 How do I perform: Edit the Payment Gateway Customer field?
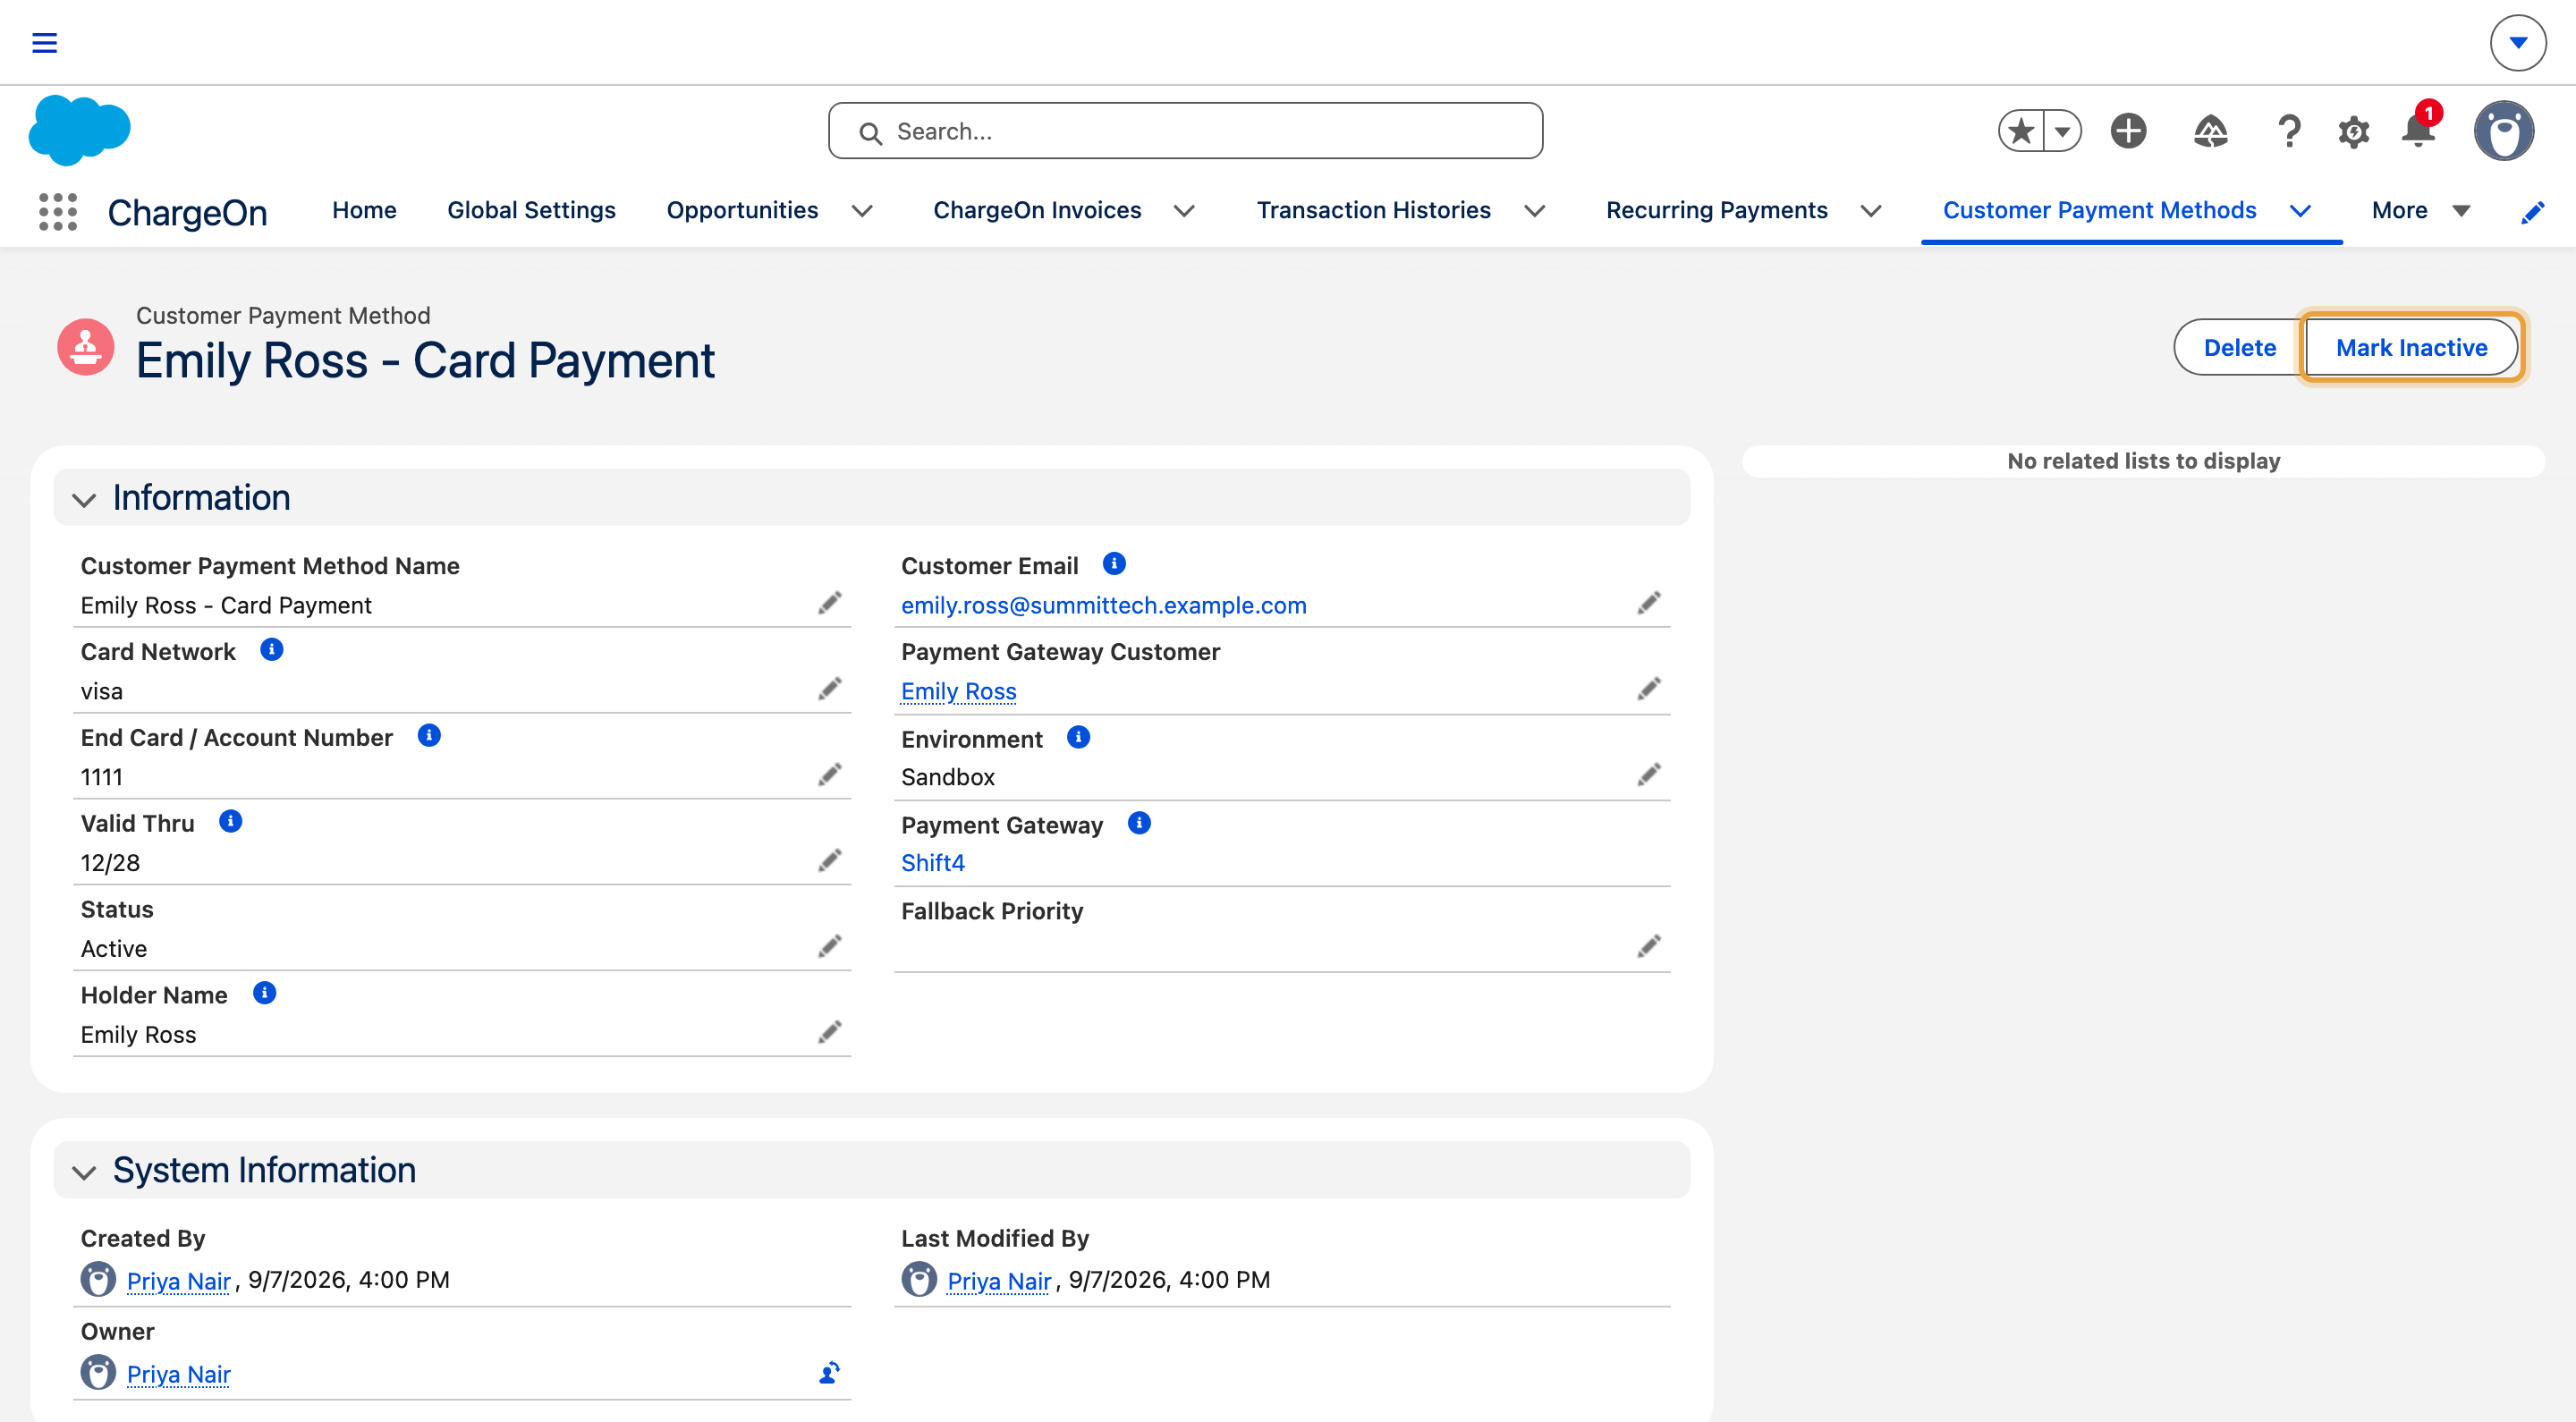tap(1649, 689)
